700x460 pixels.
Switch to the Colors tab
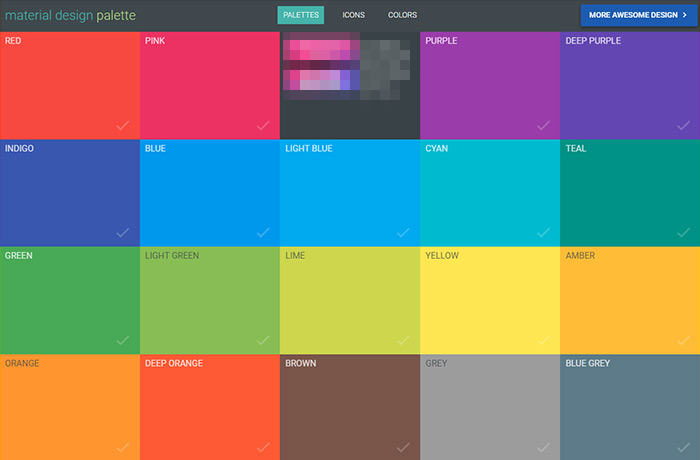pos(402,15)
